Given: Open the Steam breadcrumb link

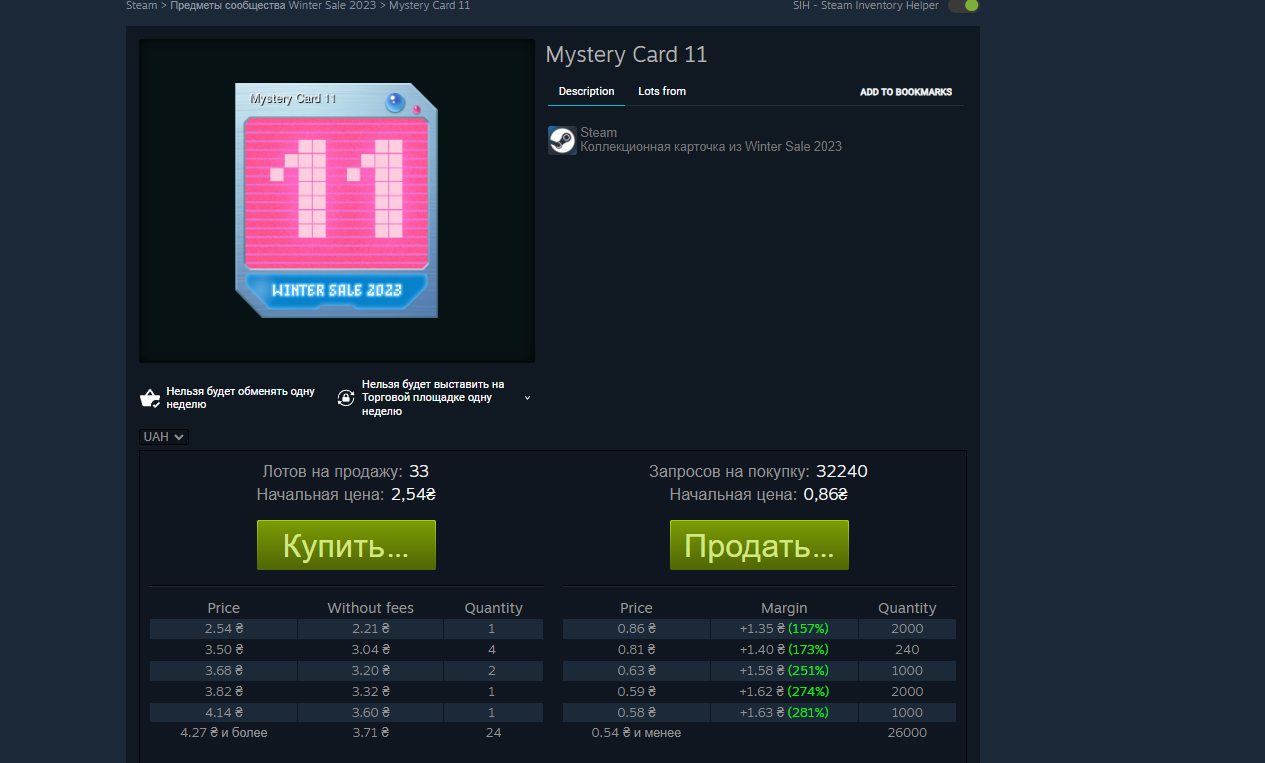Looking at the screenshot, I should [141, 6].
